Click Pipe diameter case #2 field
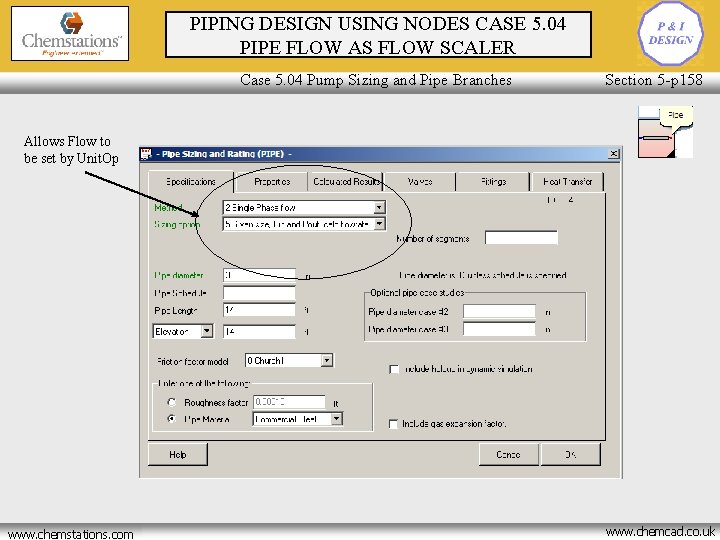 (499, 311)
